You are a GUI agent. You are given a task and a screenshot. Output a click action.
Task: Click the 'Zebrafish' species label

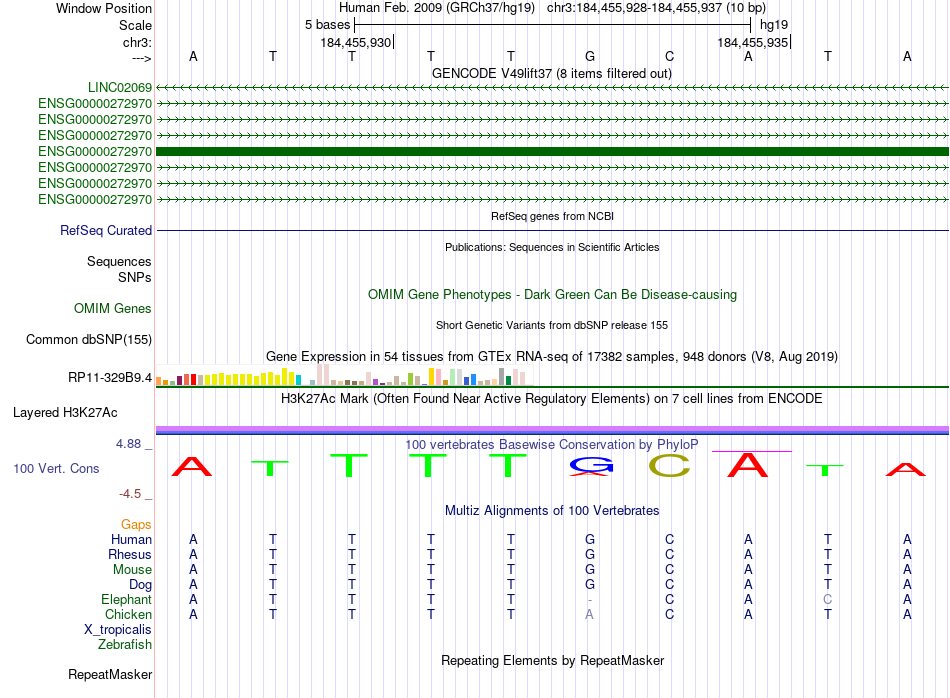(x=125, y=645)
